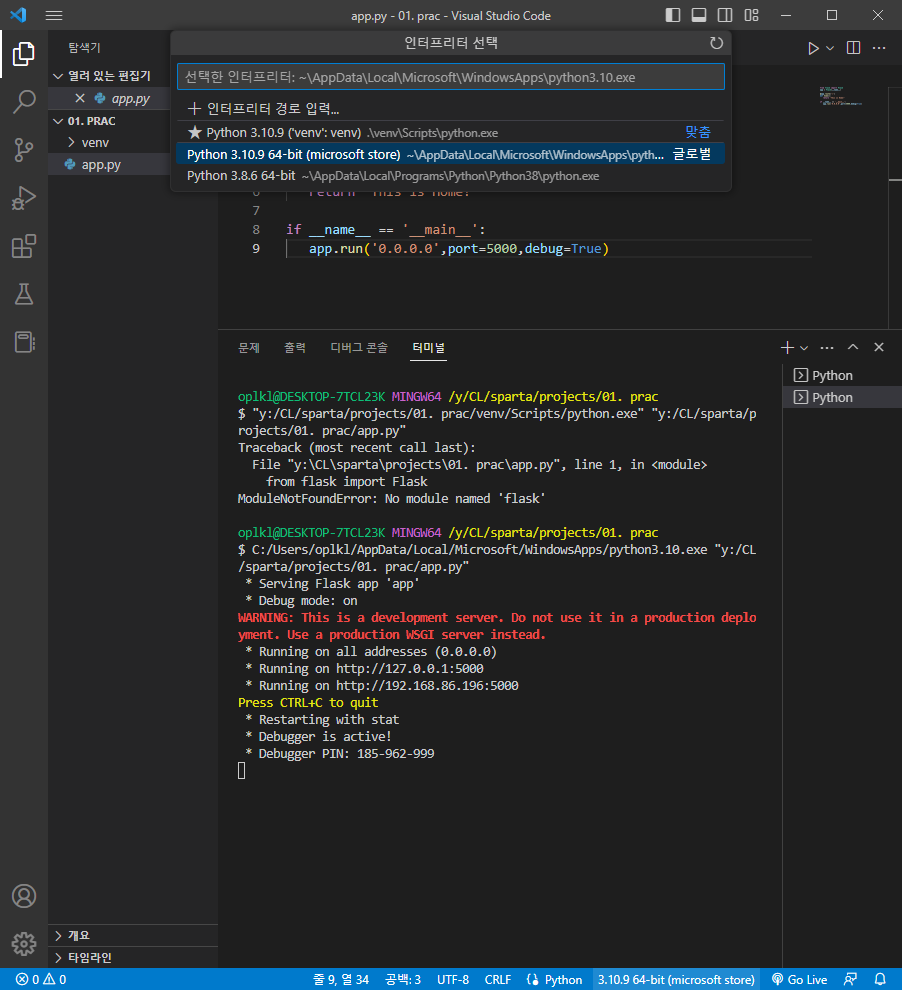
Task: Change indentation via 공백: 3
Action: click(403, 979)
